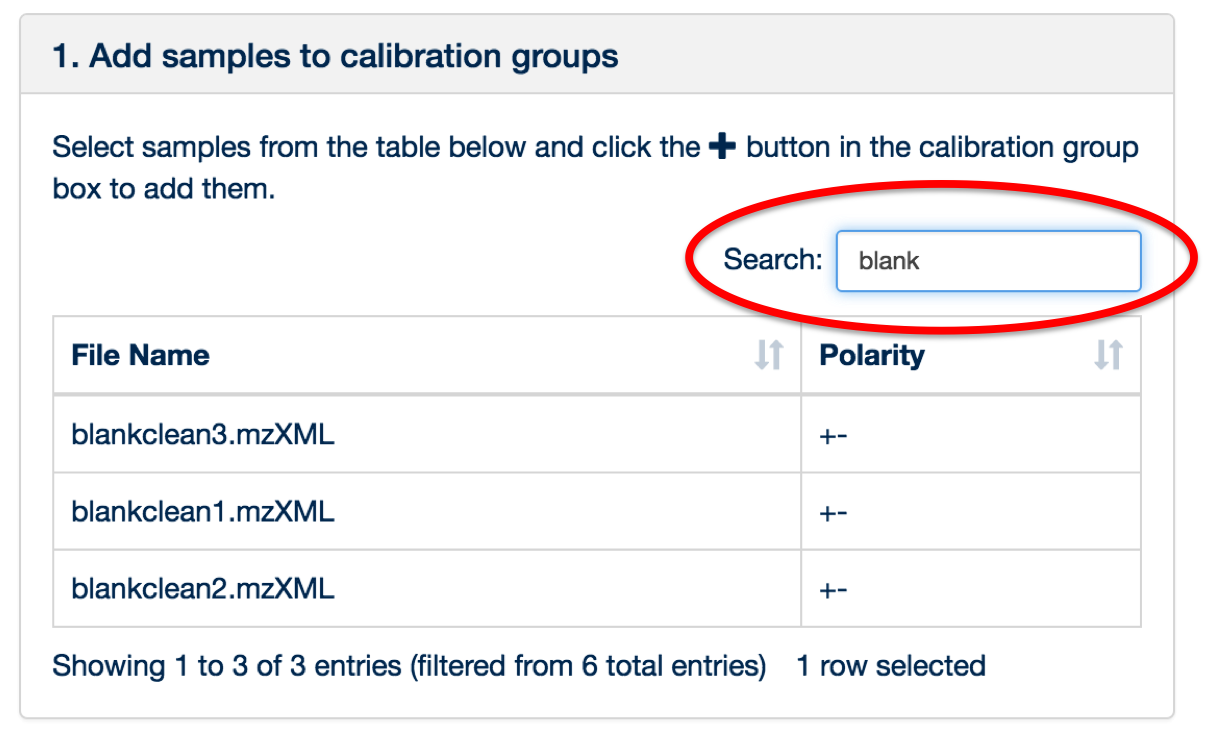Focus the Search input containing 'blank'
This screenshot has width=1205, height=737.
[988, 261]
